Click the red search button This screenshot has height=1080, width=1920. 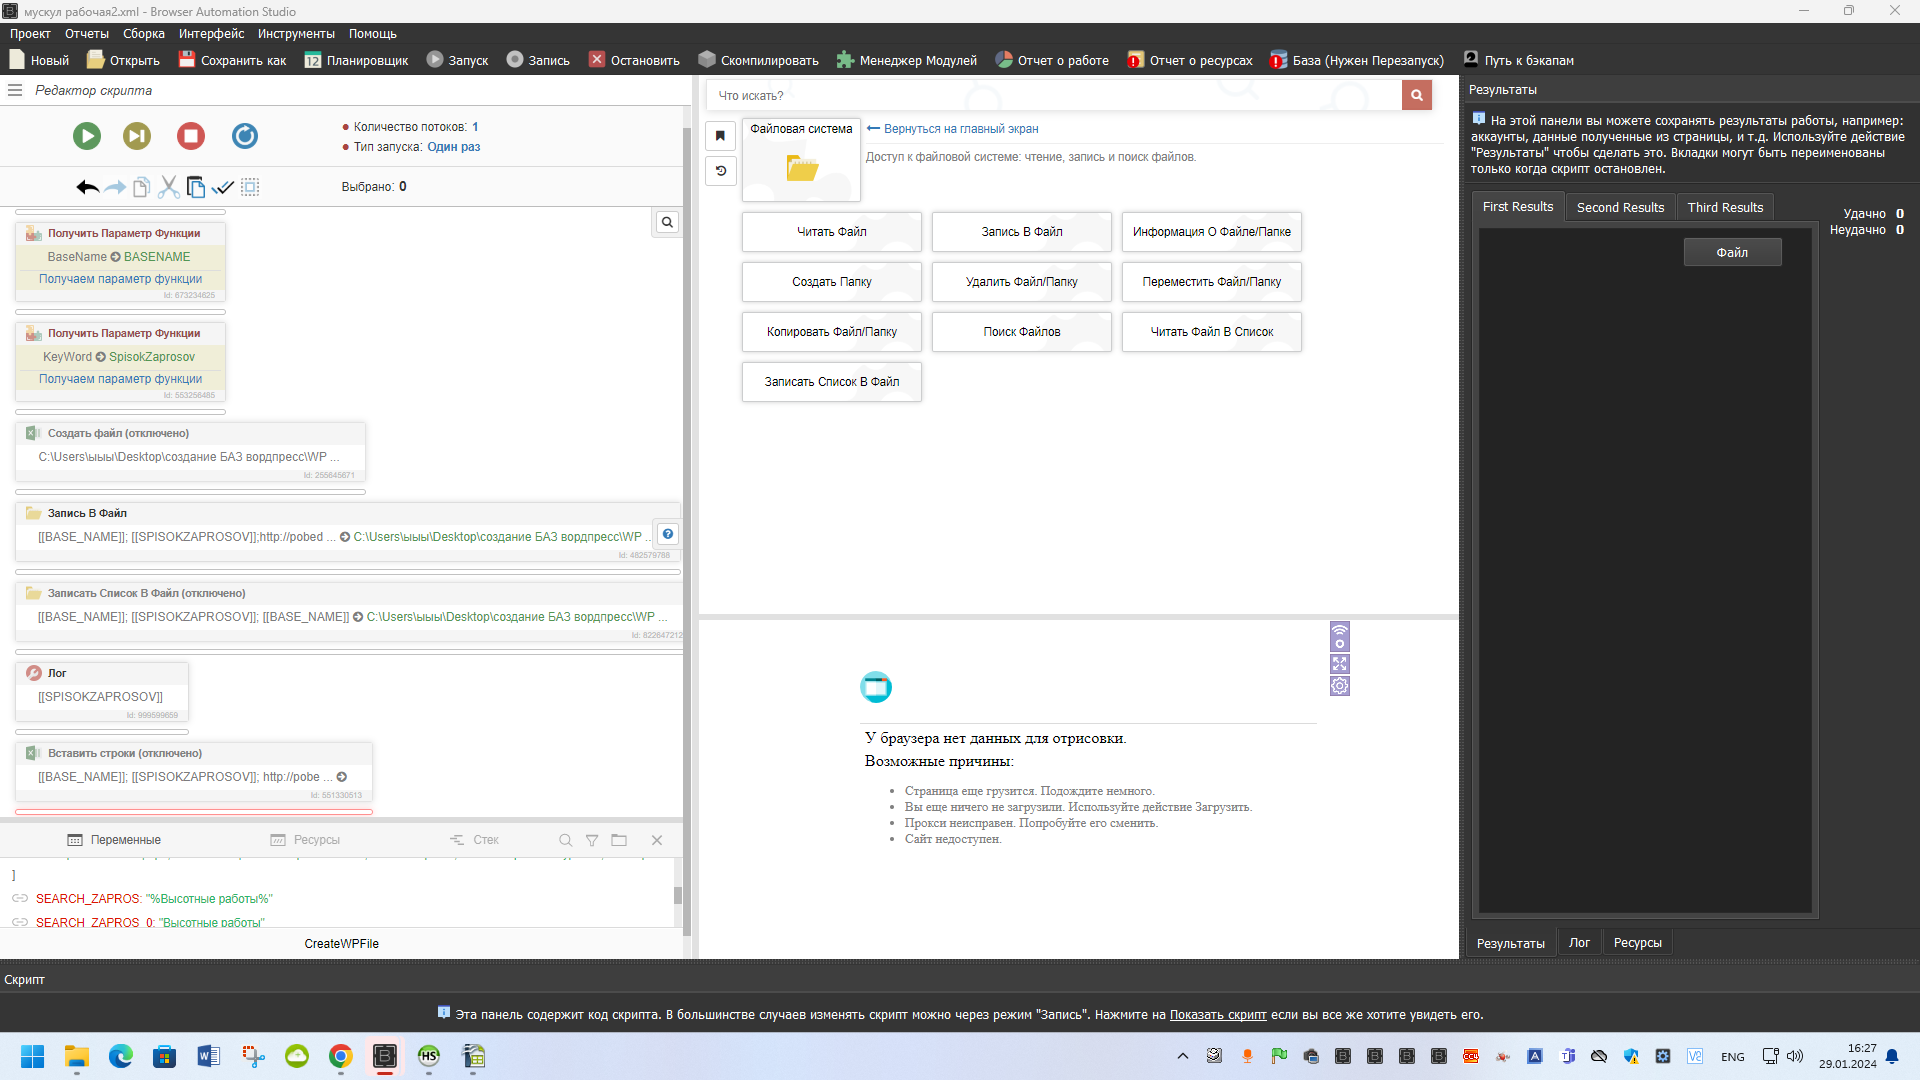pos(1416,96)
